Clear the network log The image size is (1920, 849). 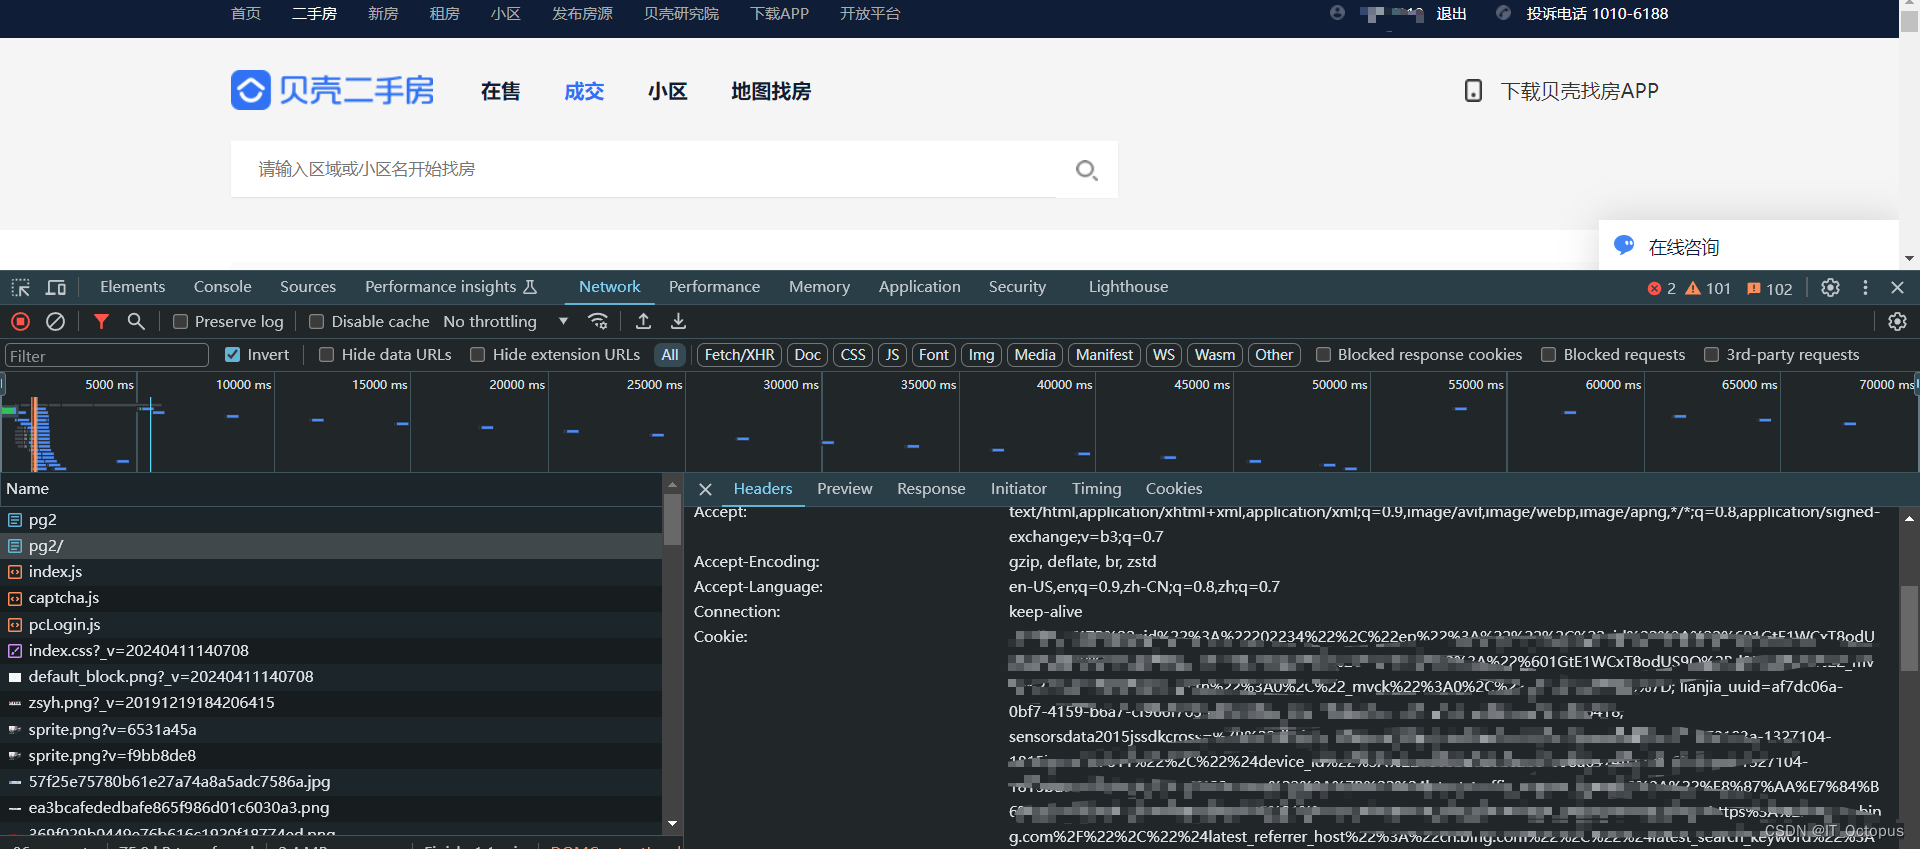click(56, 321)
